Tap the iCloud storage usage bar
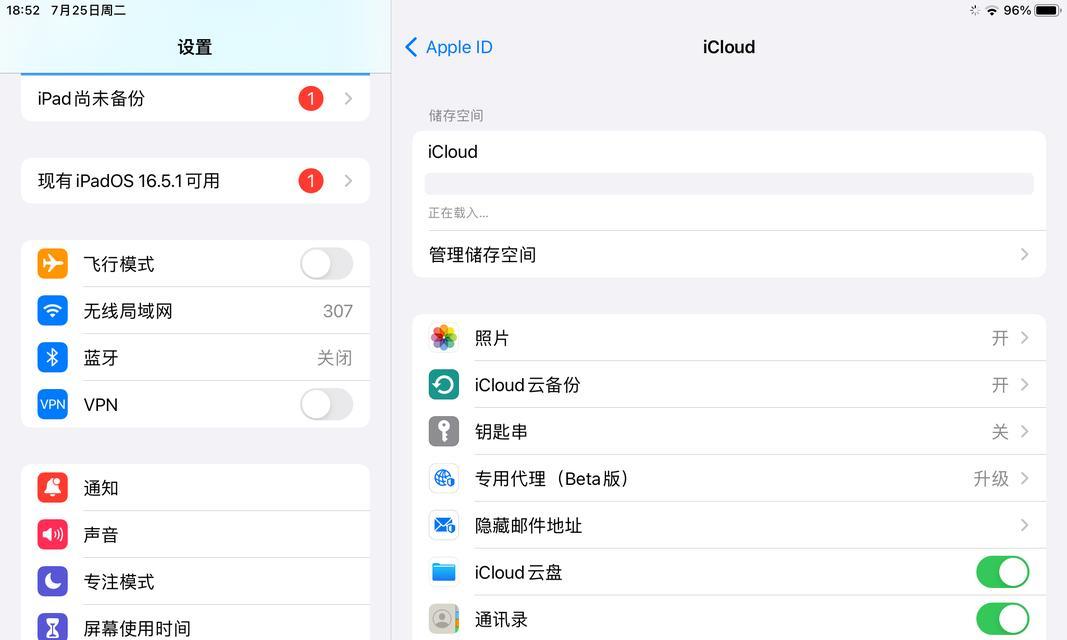Image resolution: width=1067 pixels, height=640 pixels. point(729,184)
